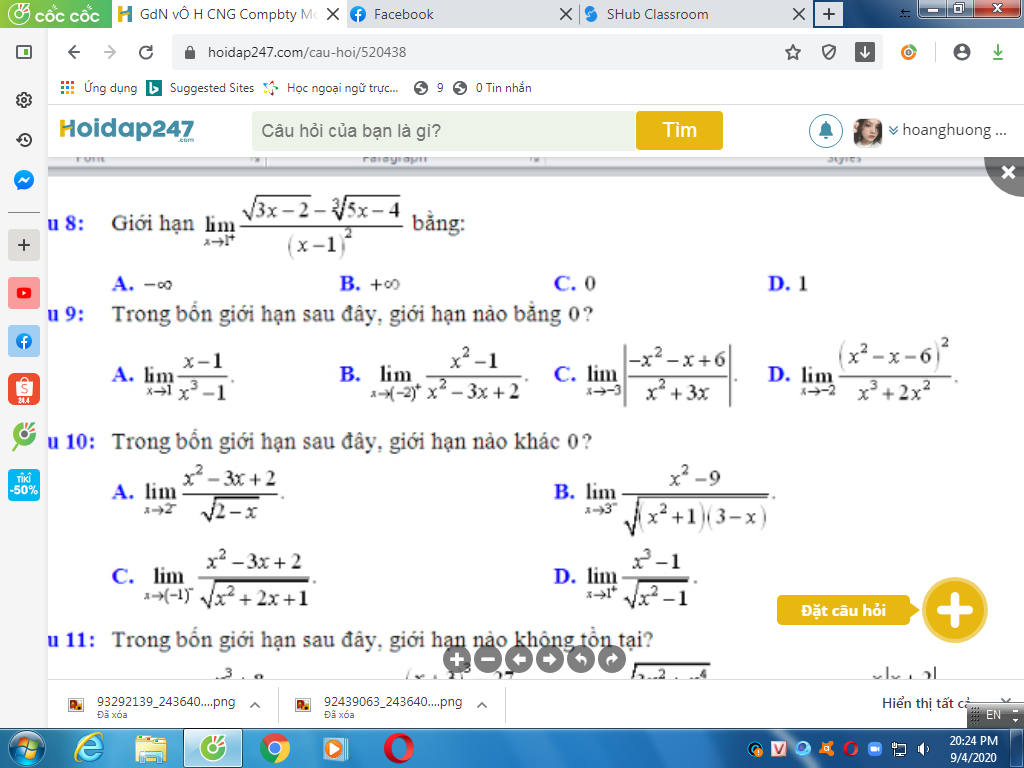This screenshot has width=1024, height=768.
Task: Zoom out of the image with minus control
Action: [x=488, y=660]
